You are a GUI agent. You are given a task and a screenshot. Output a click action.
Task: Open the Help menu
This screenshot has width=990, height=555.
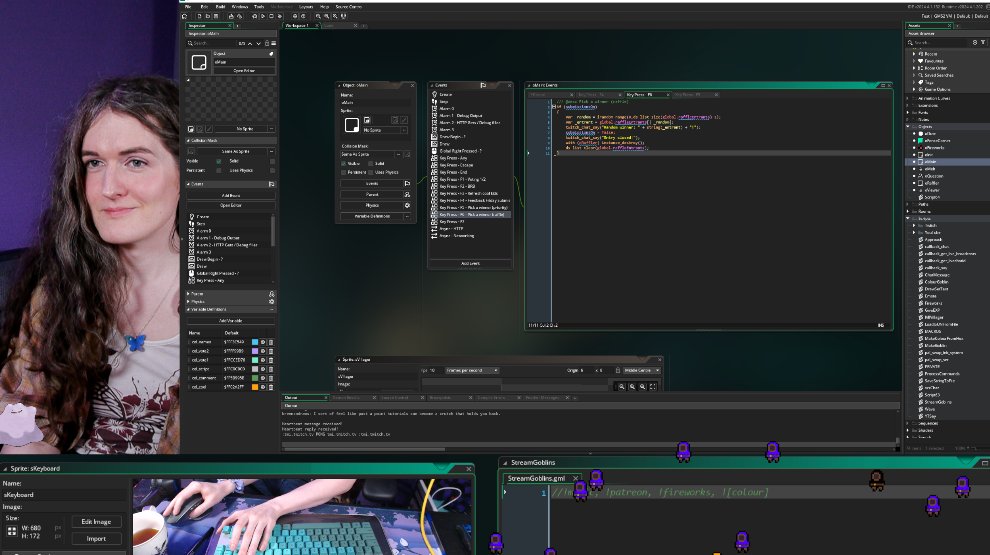pos(325,6)
